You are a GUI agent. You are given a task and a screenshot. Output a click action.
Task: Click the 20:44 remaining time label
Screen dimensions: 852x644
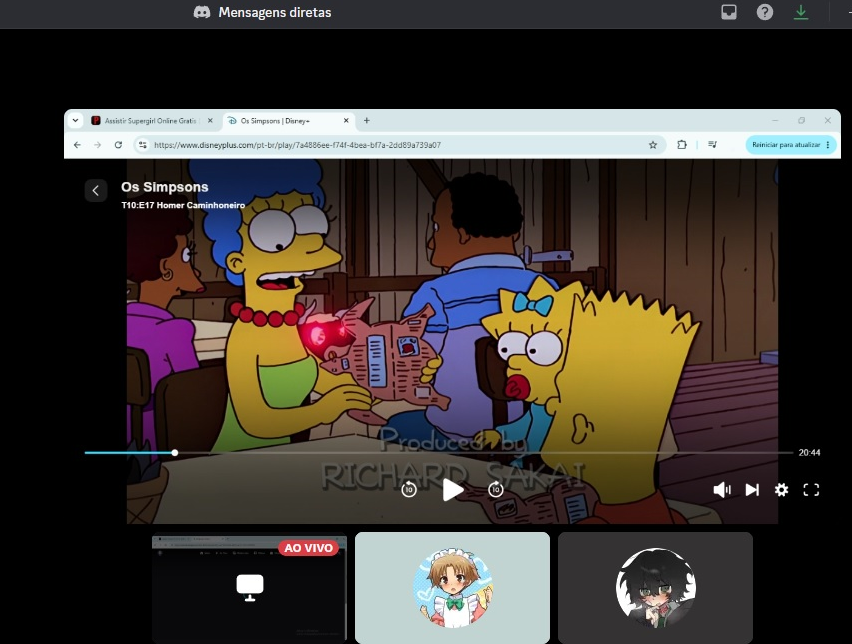pyautogui.click(x=809, y=453)
